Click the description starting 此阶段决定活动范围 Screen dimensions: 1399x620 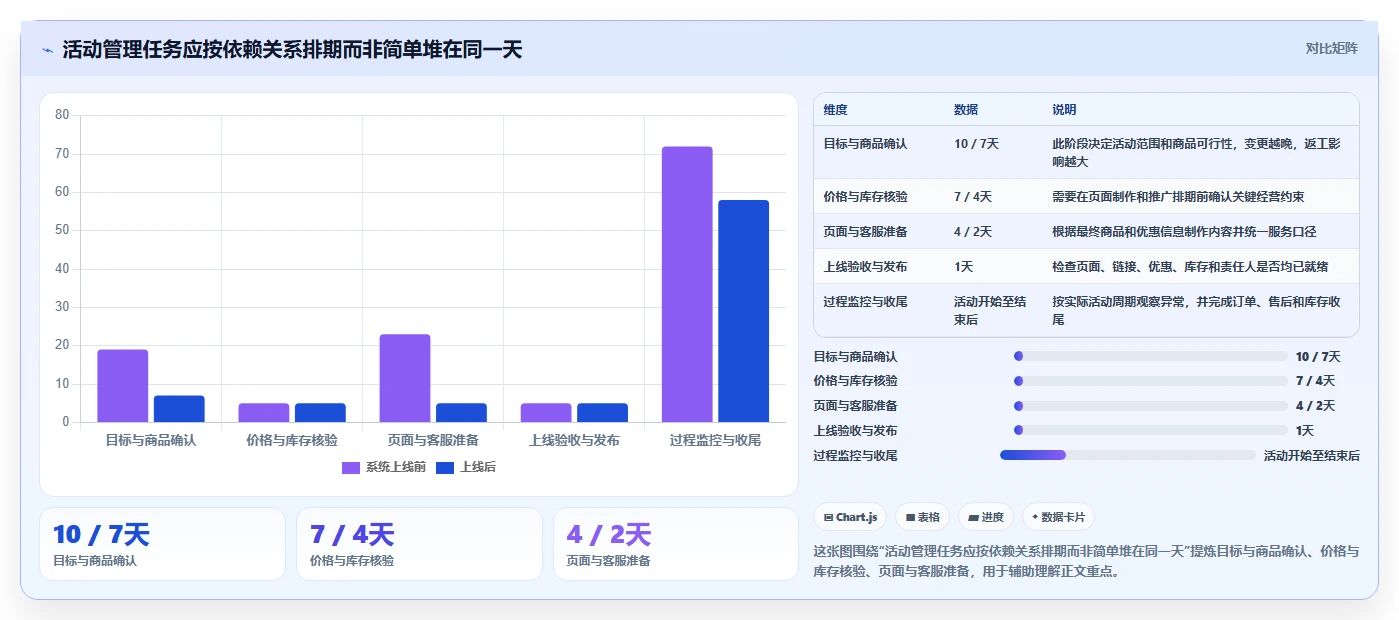point(1194,153)
